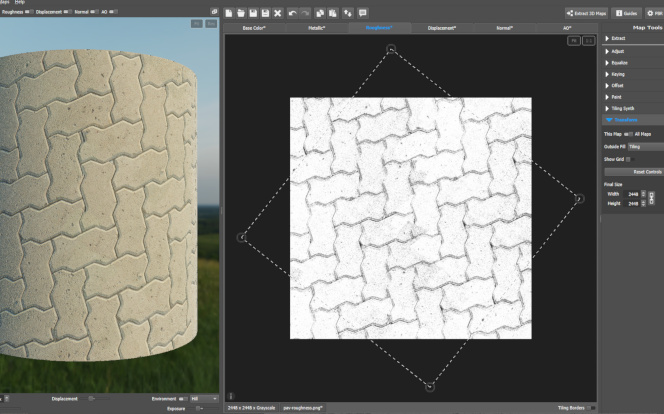Toggle the Roughness switch in preview
The height and width of the screenshot is (414, 664).
[29, 12]
